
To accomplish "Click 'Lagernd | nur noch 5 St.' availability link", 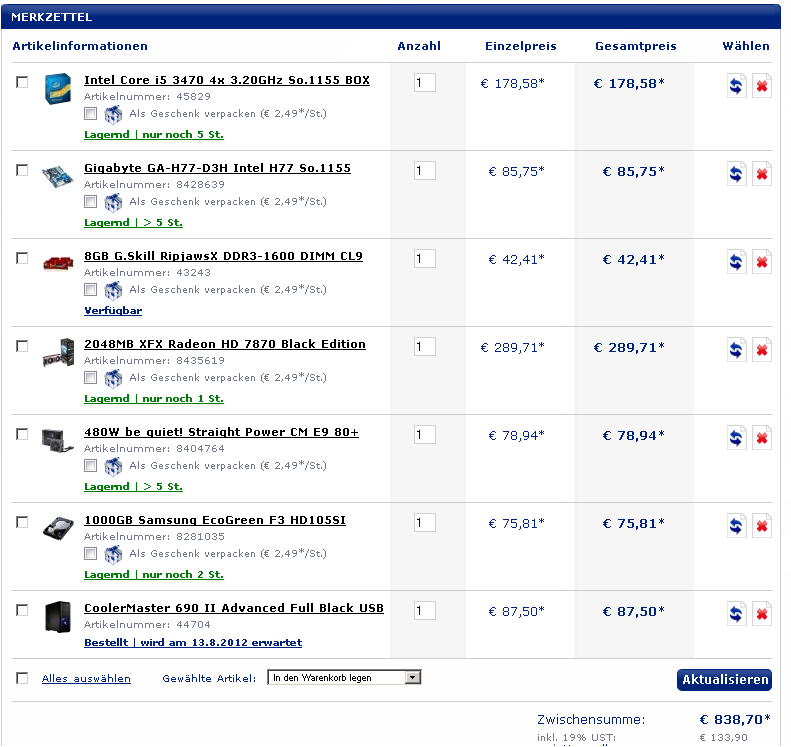I will [154, 135].
